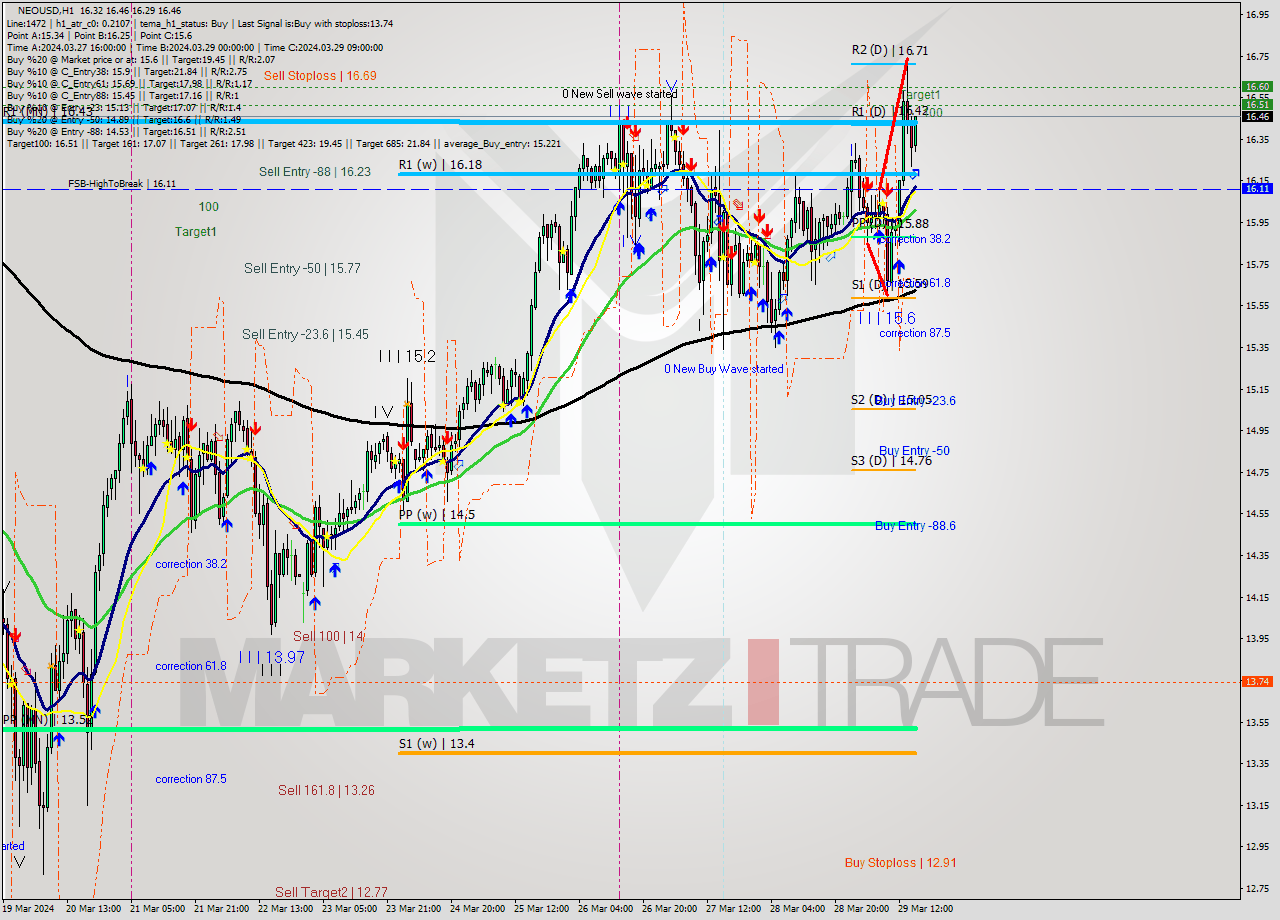Click the 'S3 (D) | 14.76' support label
Image resolution: width=1280 pixels, height=920 pixels.
tap(891, 461)
